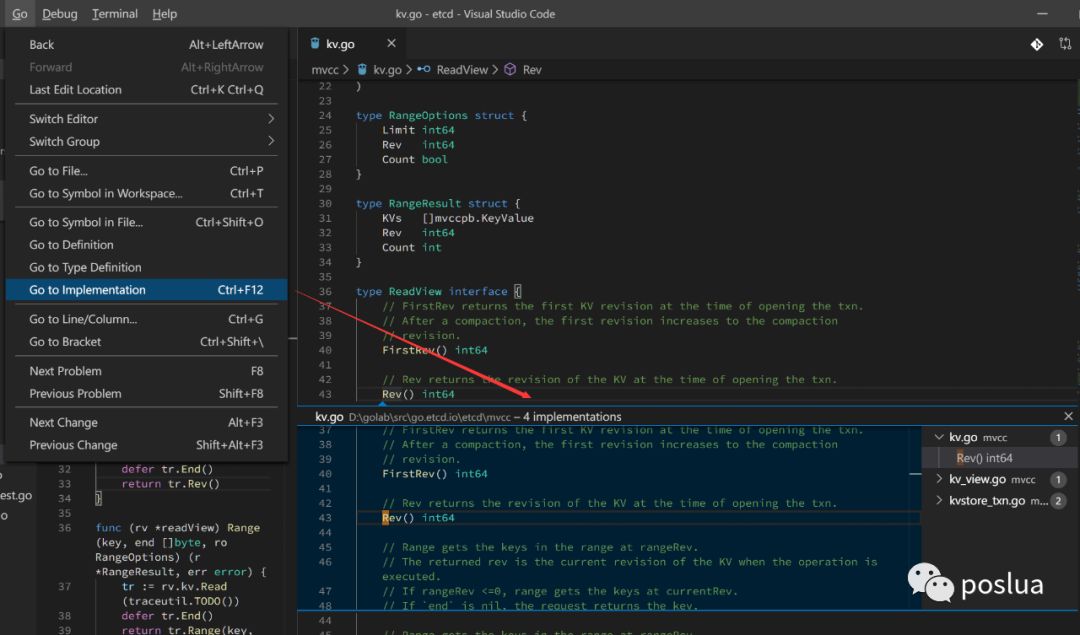Image resolution: width=1080 pixels, height=635 pixels.
Task: Click line 36 type ReadView interface
Action: pos(439,291)
